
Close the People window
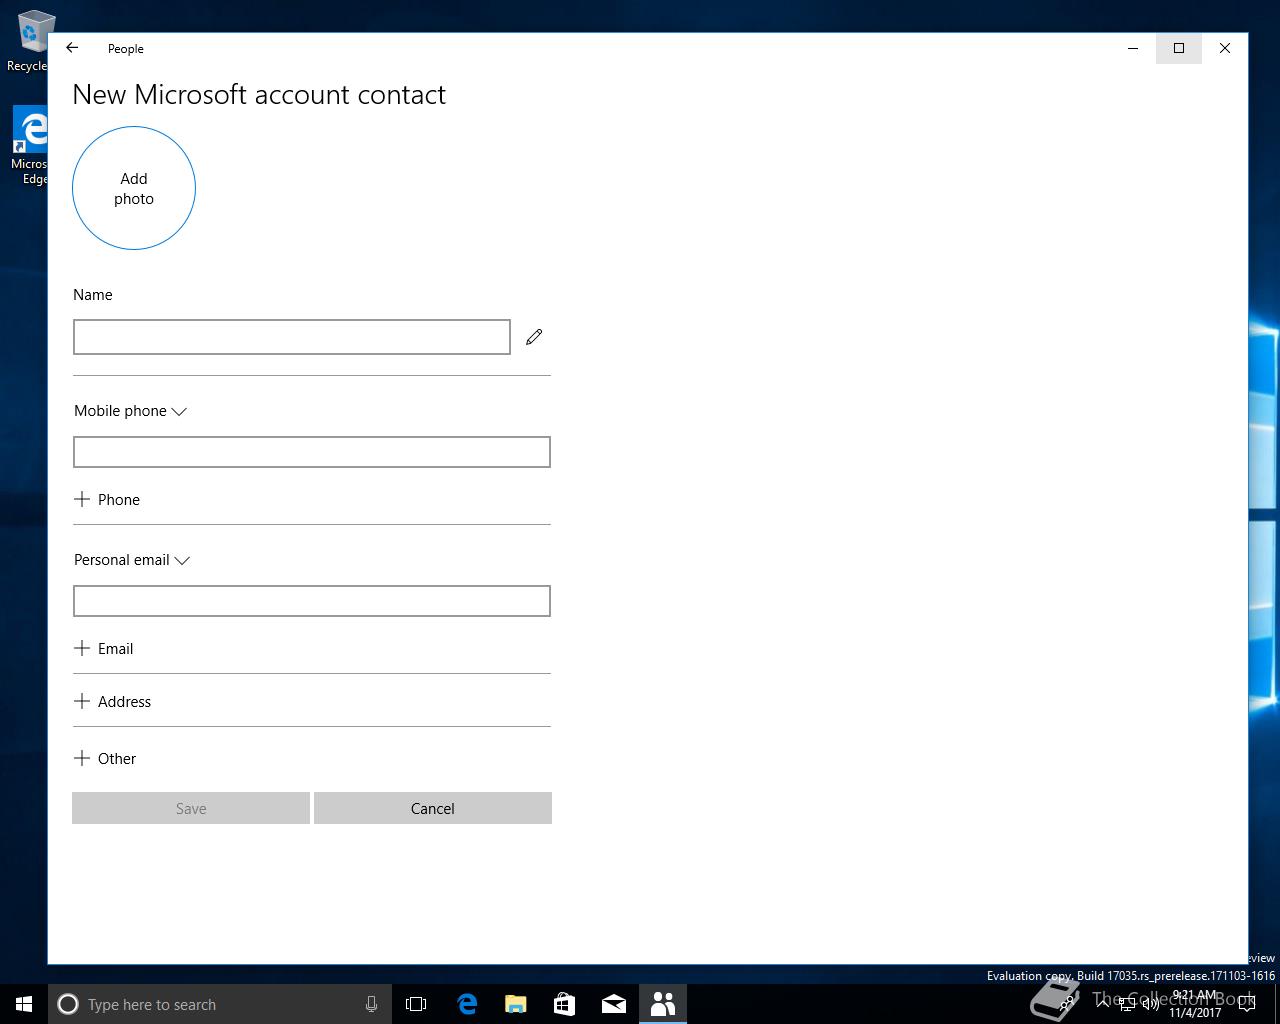pos(1225,48)
